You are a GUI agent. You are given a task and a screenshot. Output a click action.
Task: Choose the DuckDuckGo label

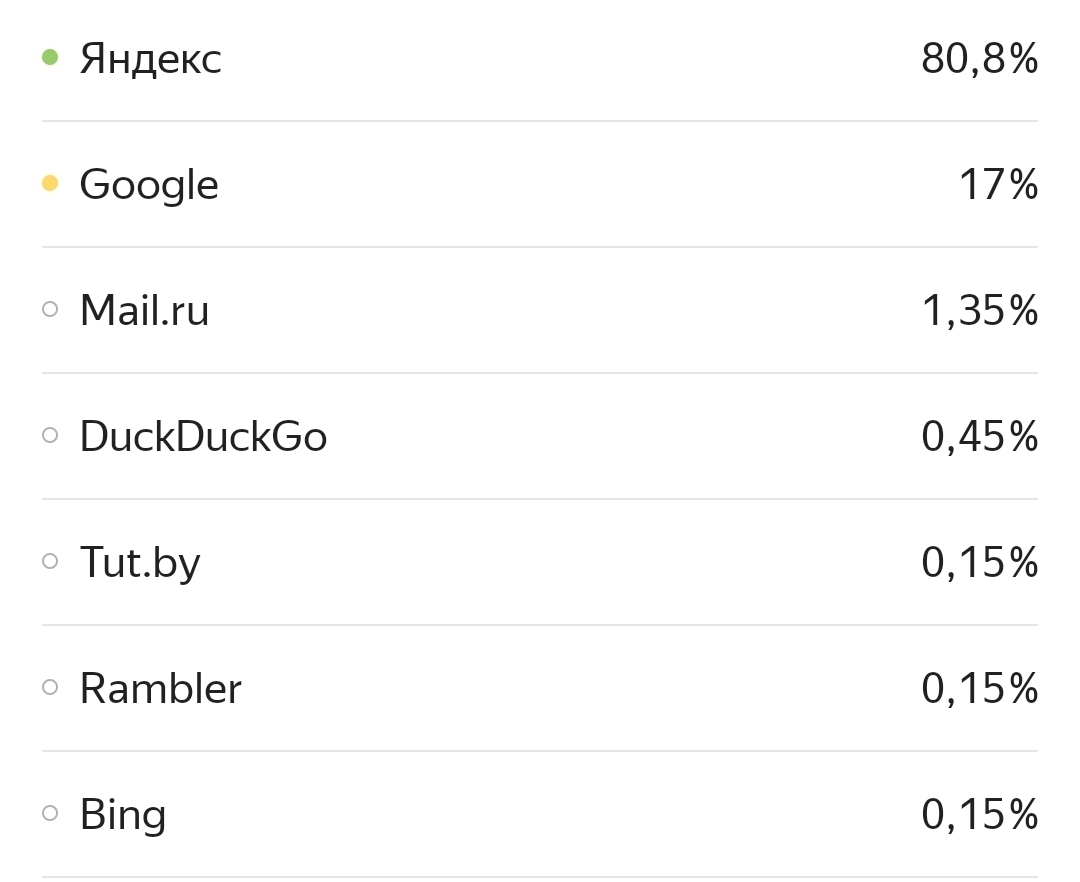[203, 437]
